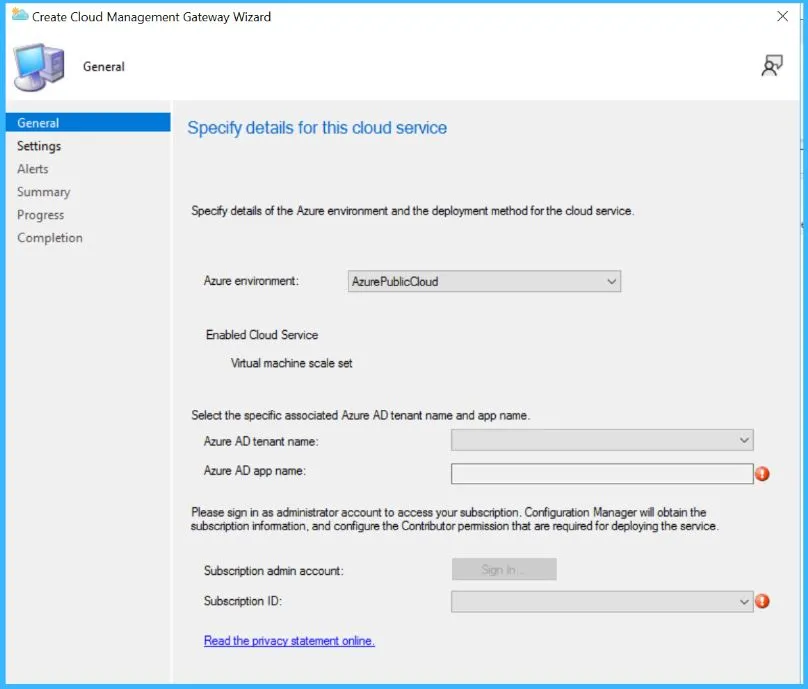808x689 pixels.
Task: Click the Azure AD tenant name label
Action: (261, 441)
